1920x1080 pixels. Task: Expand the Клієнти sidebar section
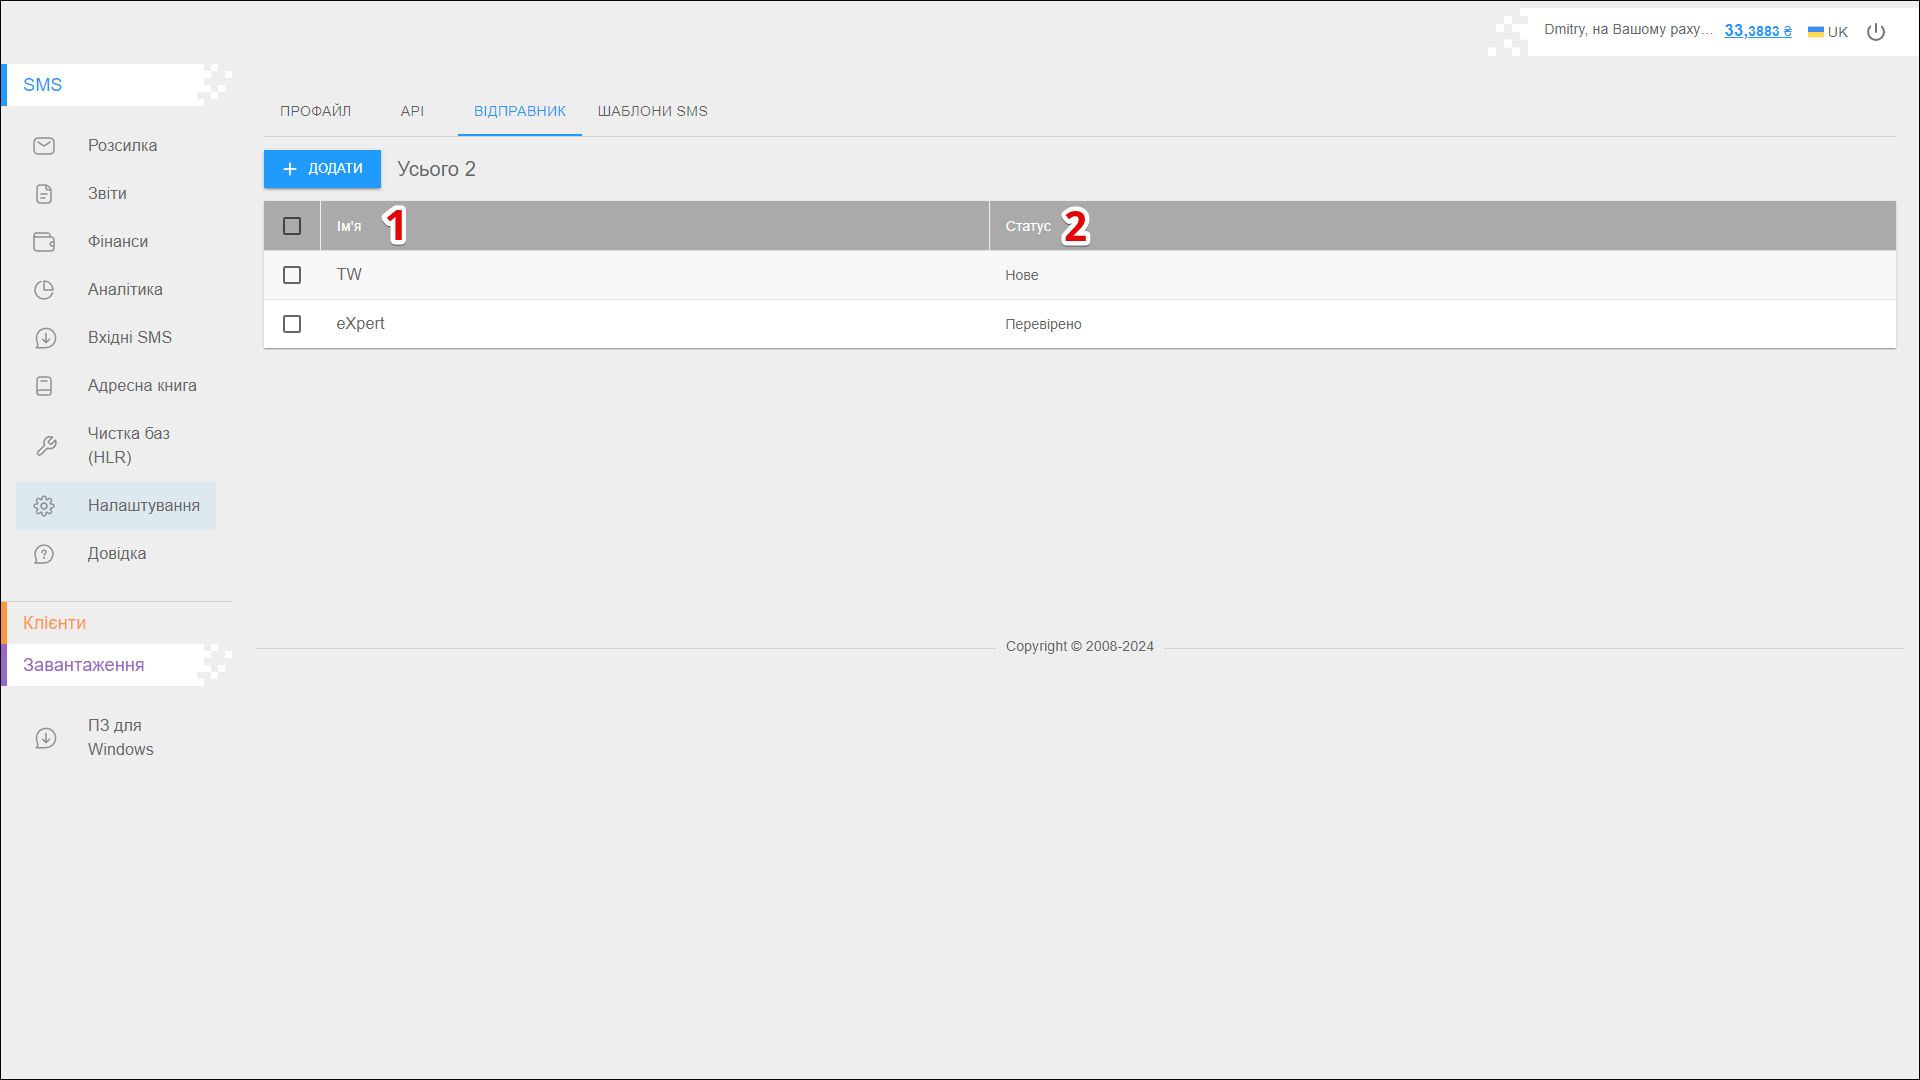55,623
